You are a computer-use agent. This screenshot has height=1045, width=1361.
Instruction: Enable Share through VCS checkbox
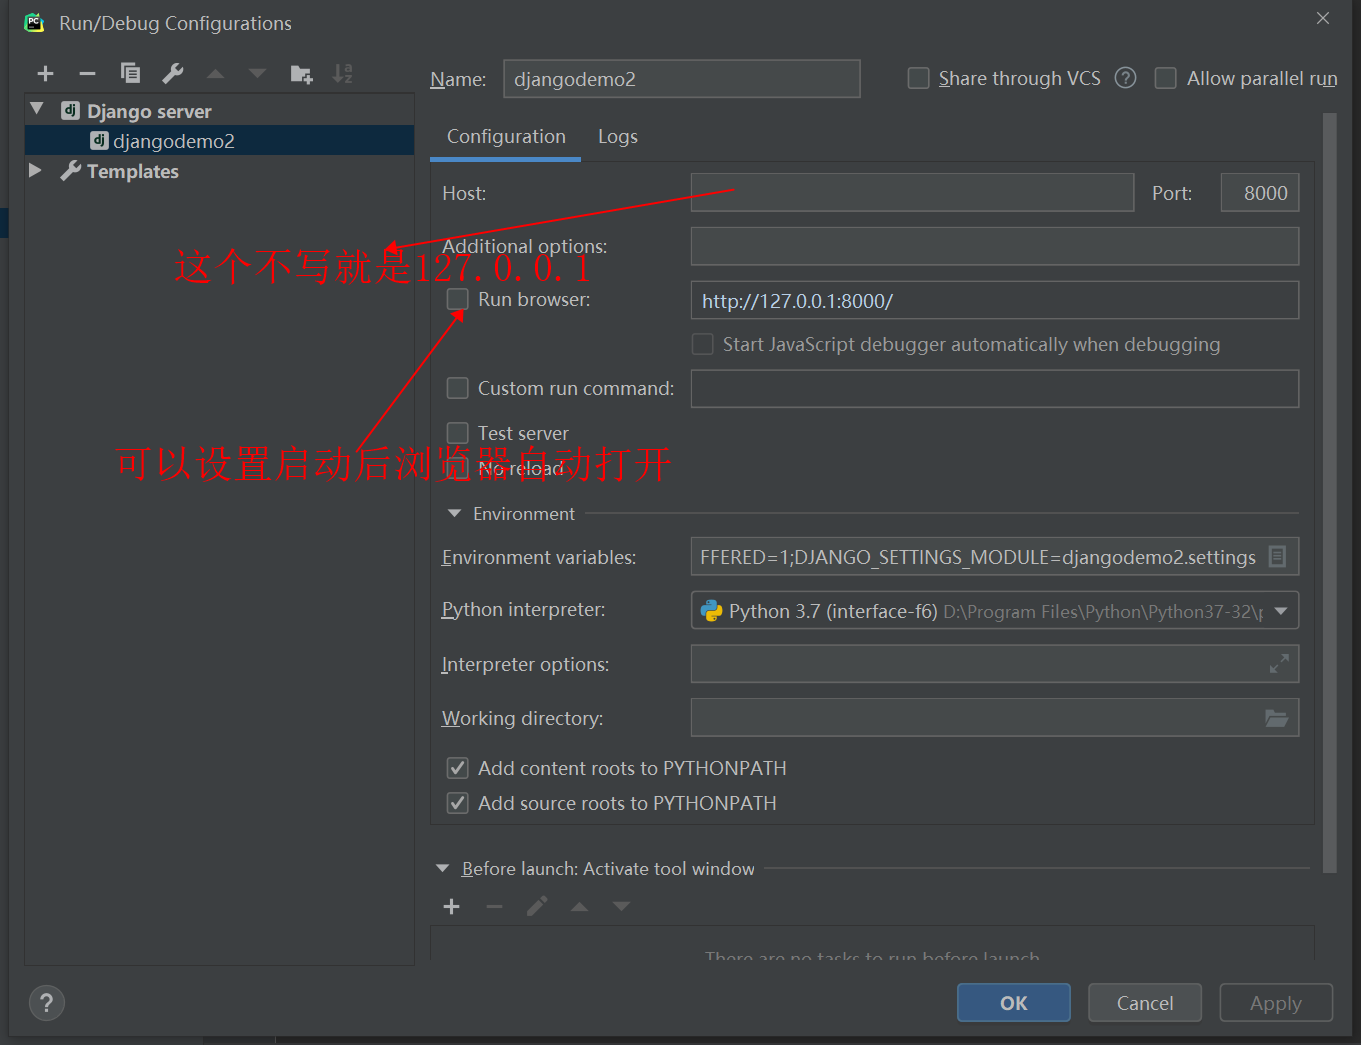[x=918, y=78]
